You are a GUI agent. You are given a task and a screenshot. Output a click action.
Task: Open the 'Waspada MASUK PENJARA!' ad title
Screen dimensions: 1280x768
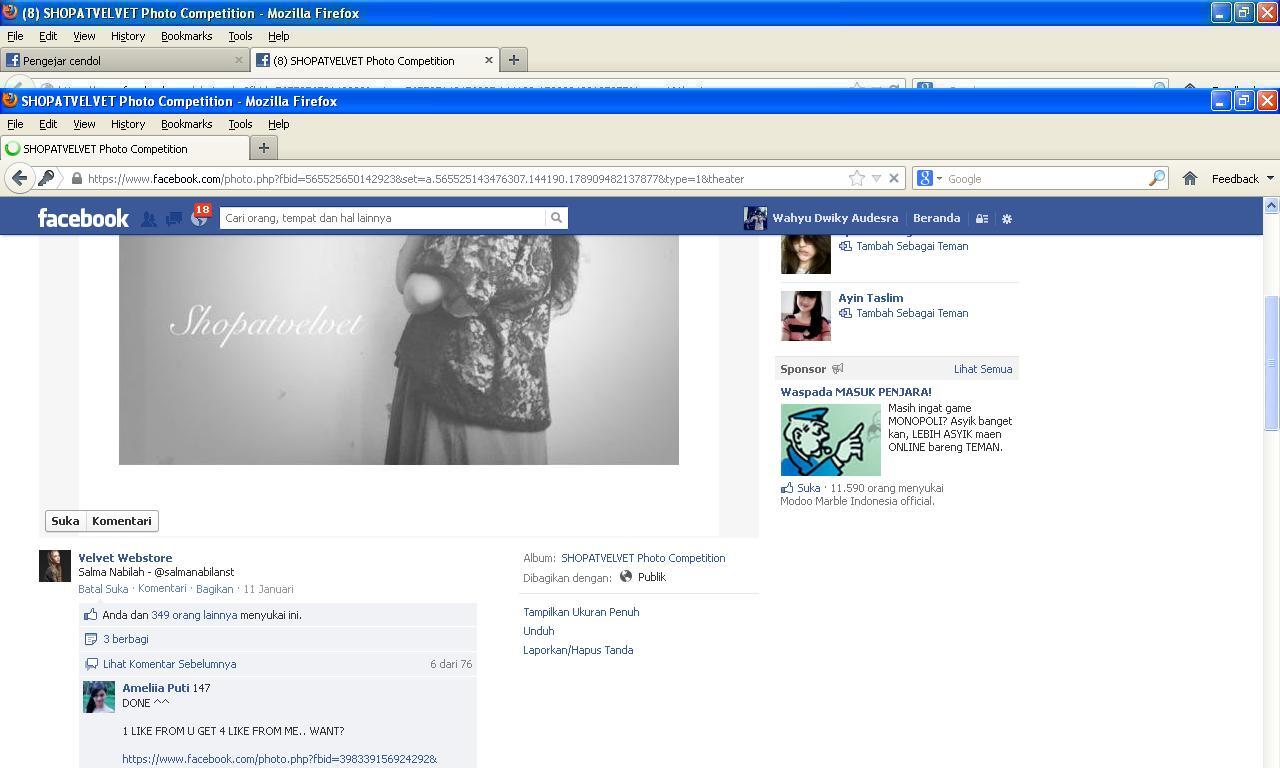(x=856, y=392)
